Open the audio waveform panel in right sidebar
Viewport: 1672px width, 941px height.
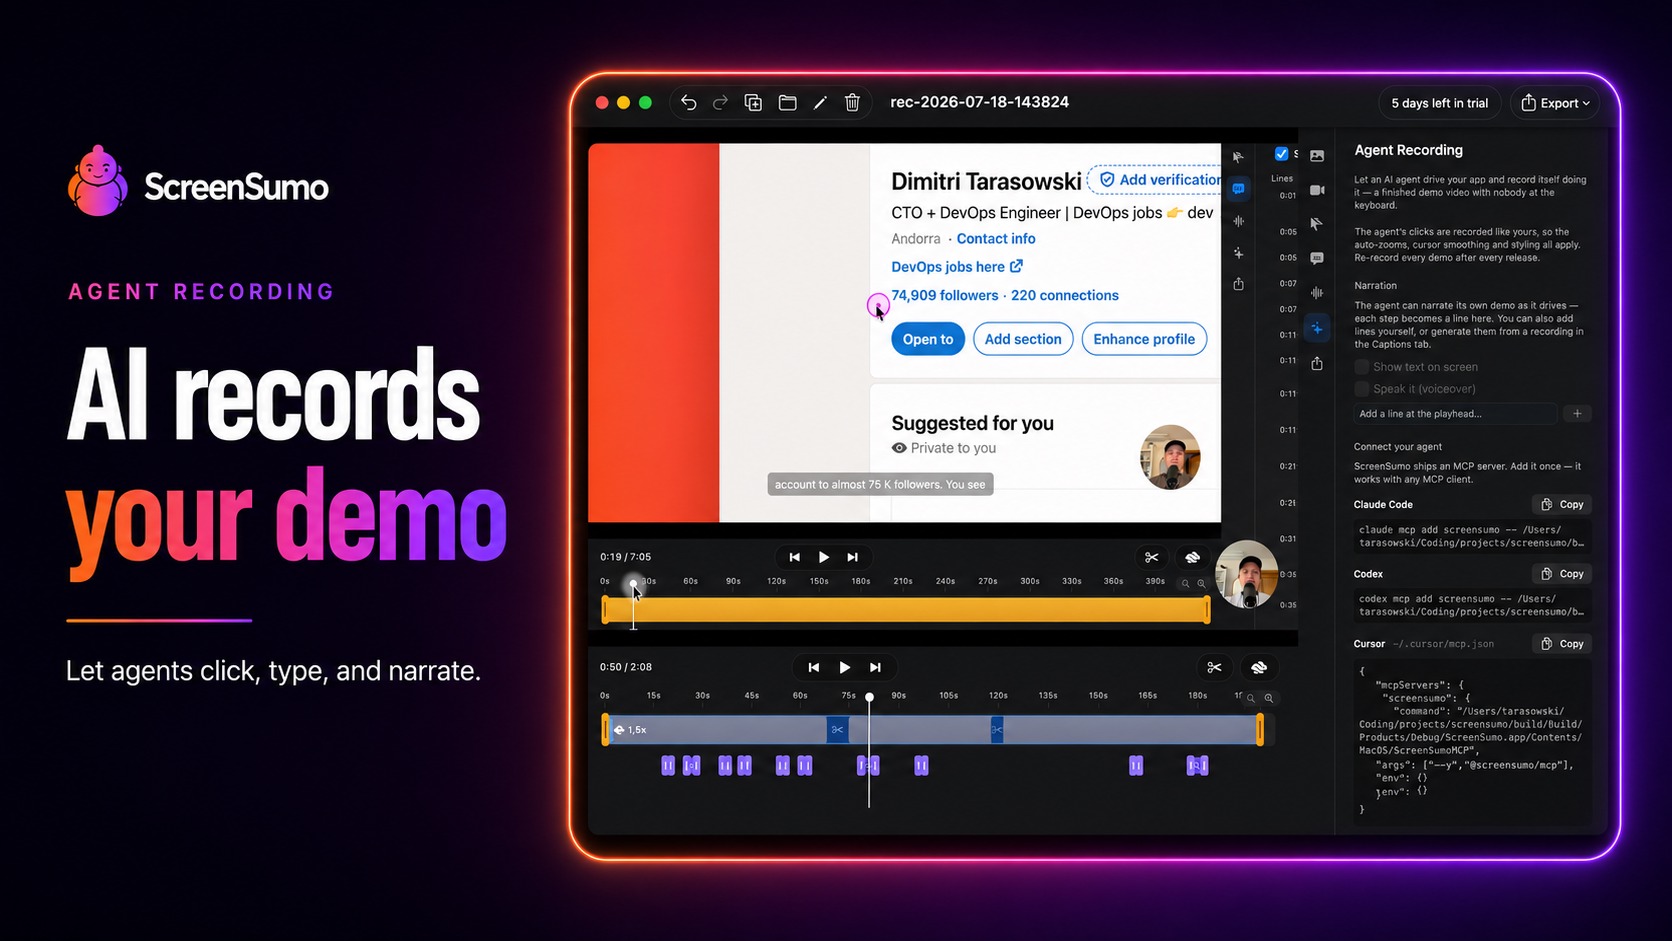(x=1317, y=293)
